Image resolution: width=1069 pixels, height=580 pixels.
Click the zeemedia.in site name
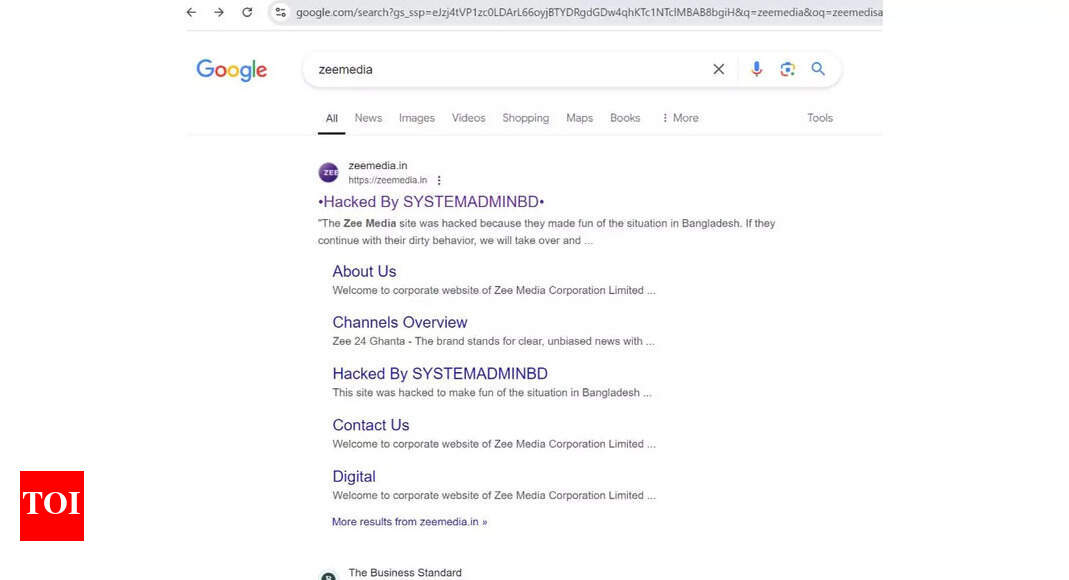click(378, 166)
